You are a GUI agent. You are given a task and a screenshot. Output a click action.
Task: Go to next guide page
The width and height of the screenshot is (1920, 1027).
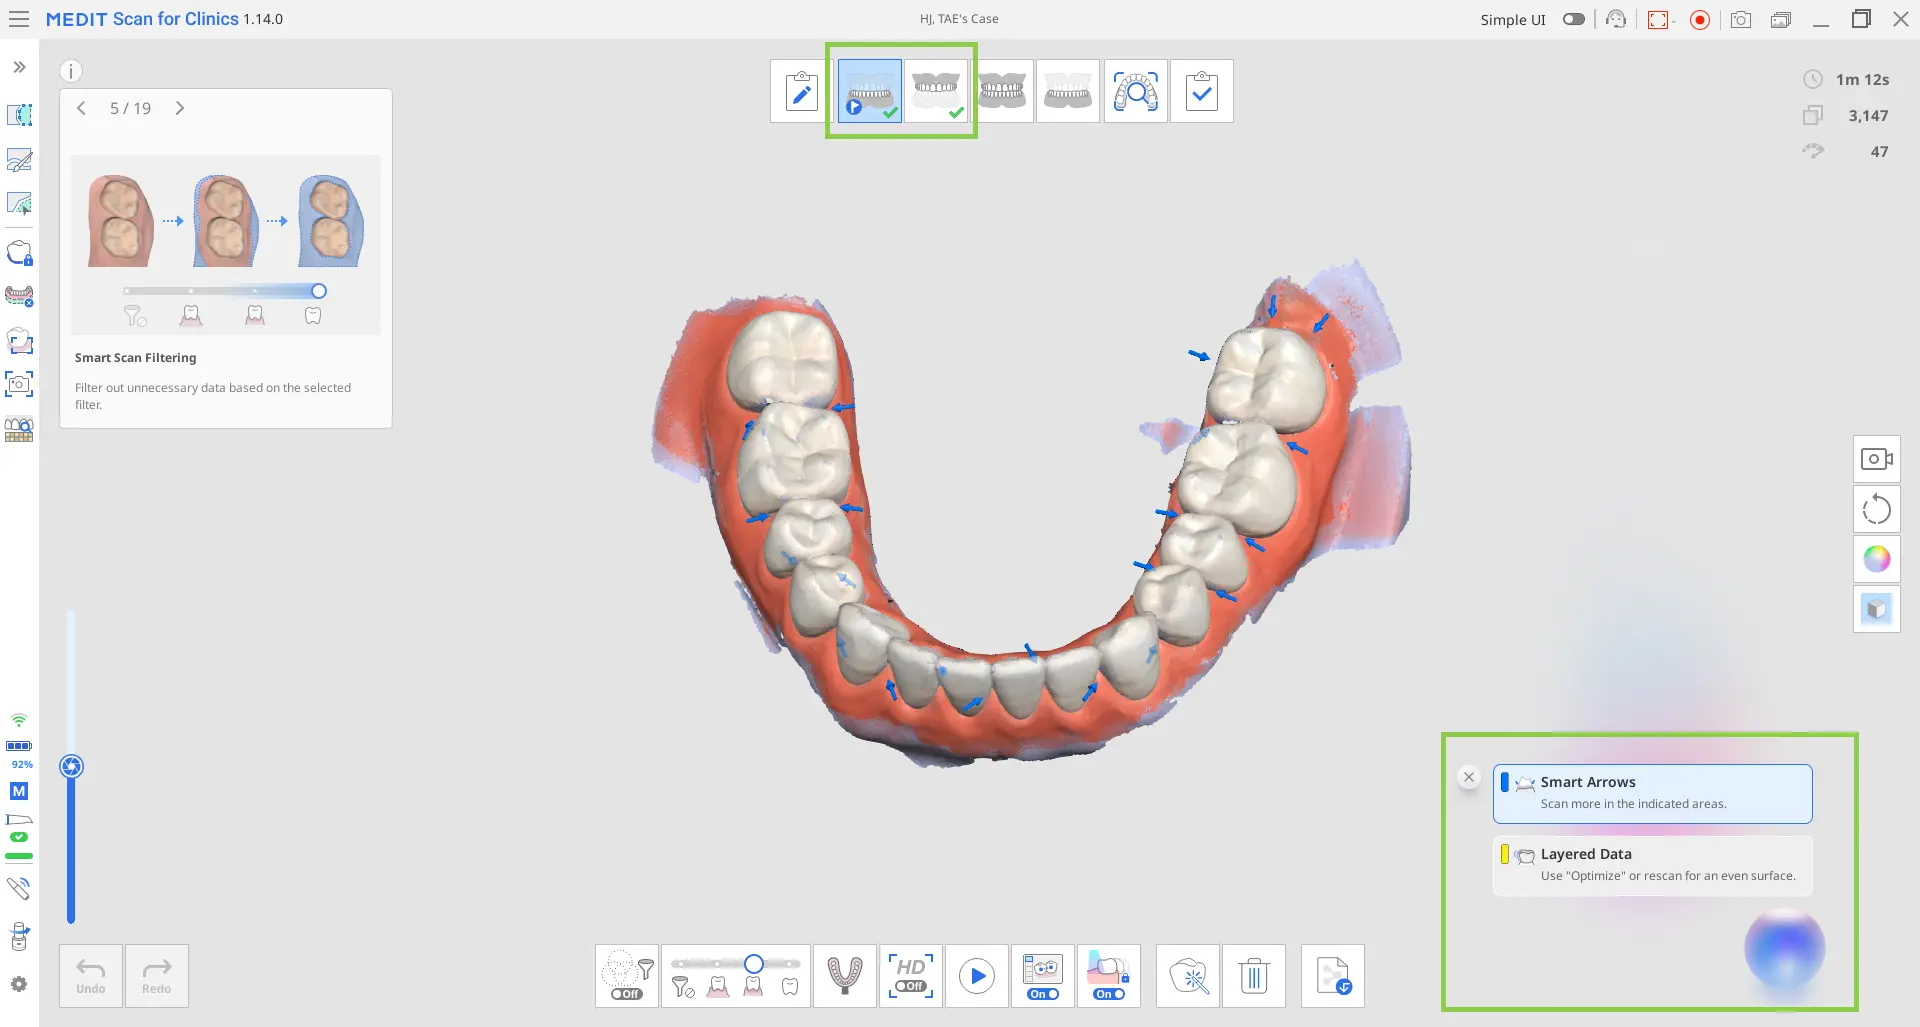[x=180, y=108]
